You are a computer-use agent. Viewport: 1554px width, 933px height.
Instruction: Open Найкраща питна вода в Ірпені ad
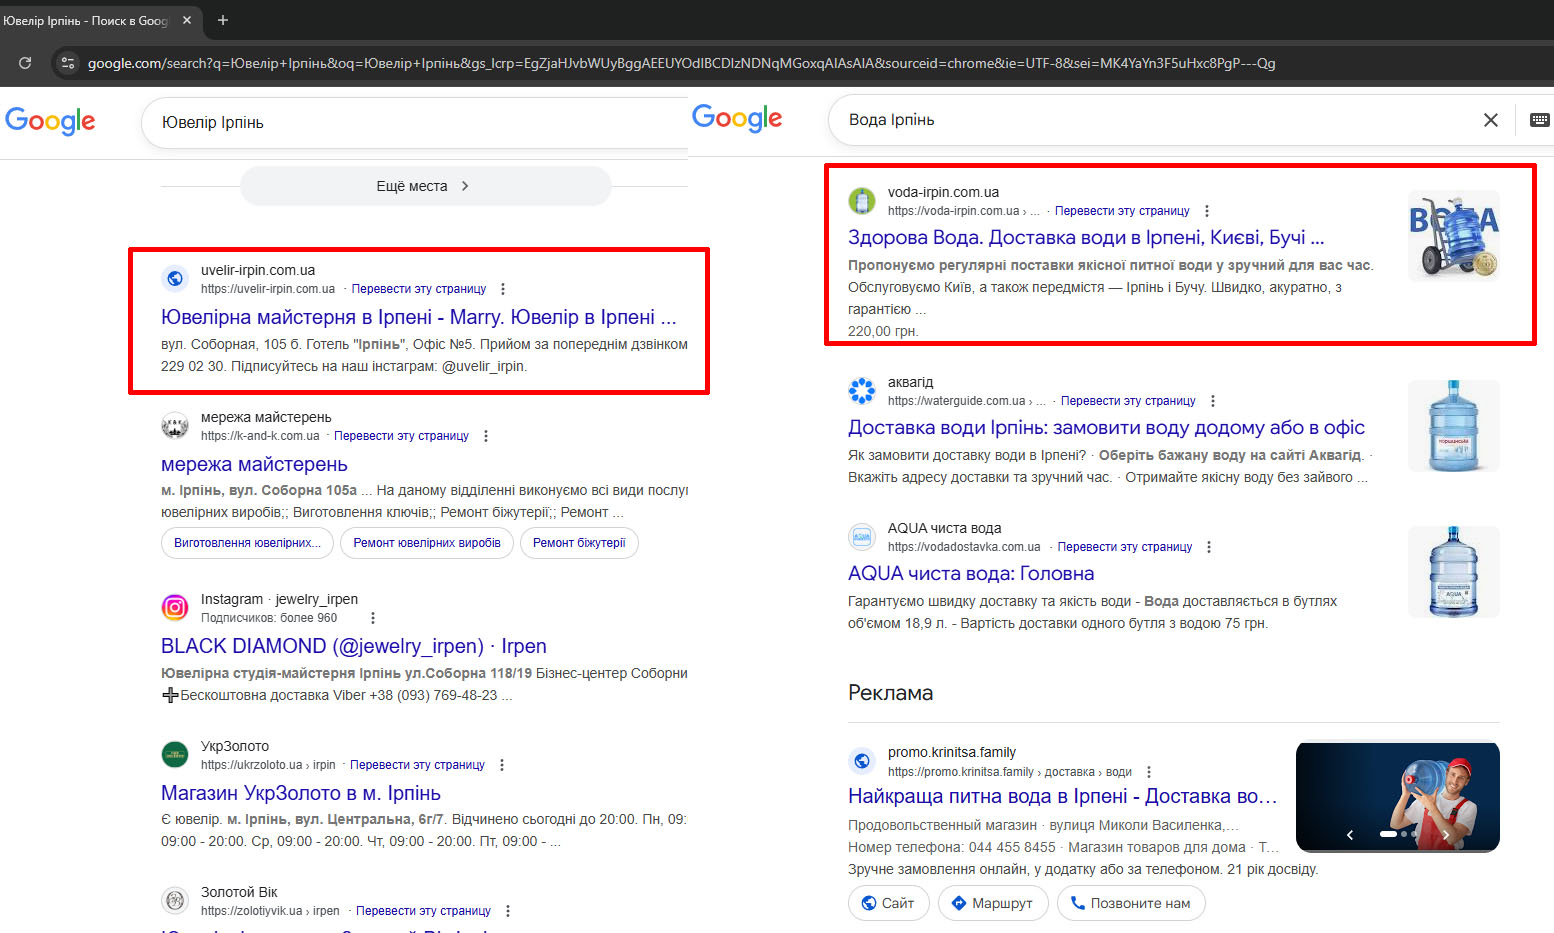tap(1063, 796)
